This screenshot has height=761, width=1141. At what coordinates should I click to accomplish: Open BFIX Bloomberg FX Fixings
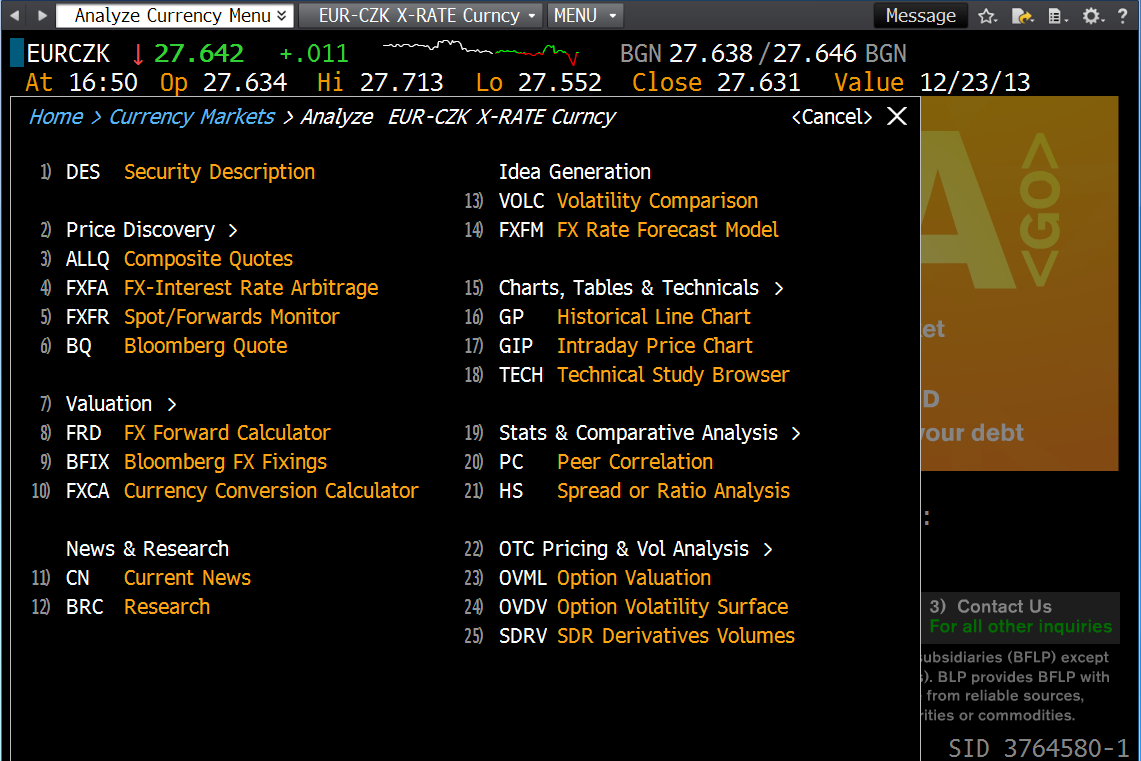click(x=184, y=462)
